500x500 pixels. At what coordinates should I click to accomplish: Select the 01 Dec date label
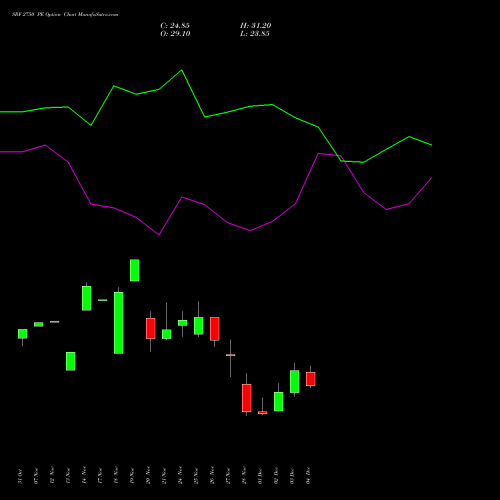pyautogui.click(x=260, y=476)
